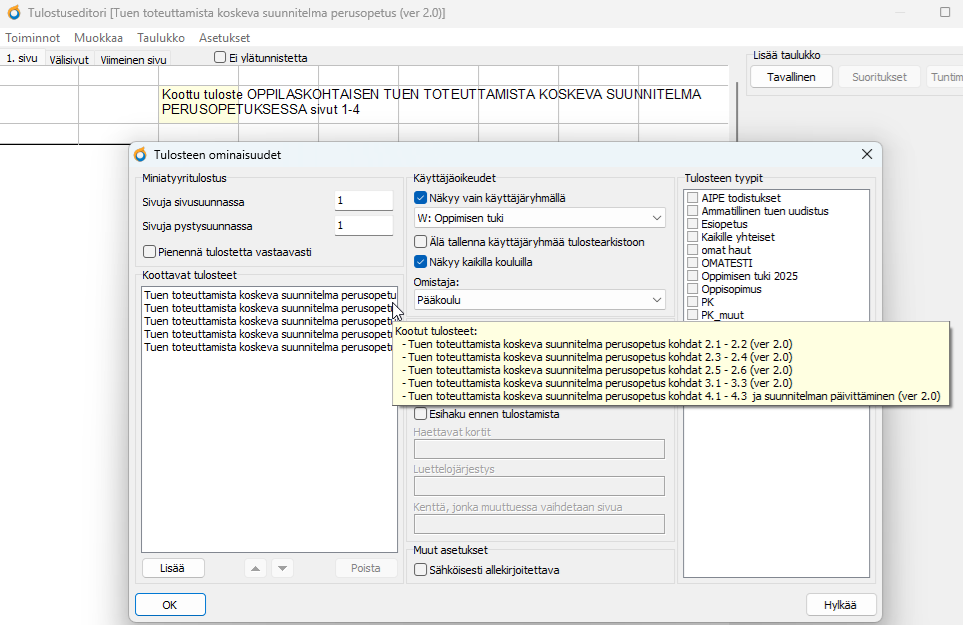Image resolution: width=963 pixels, height=625 pixels.
Task: Click Sivuja pystysuunnassa input field
Action: (364, 225)
